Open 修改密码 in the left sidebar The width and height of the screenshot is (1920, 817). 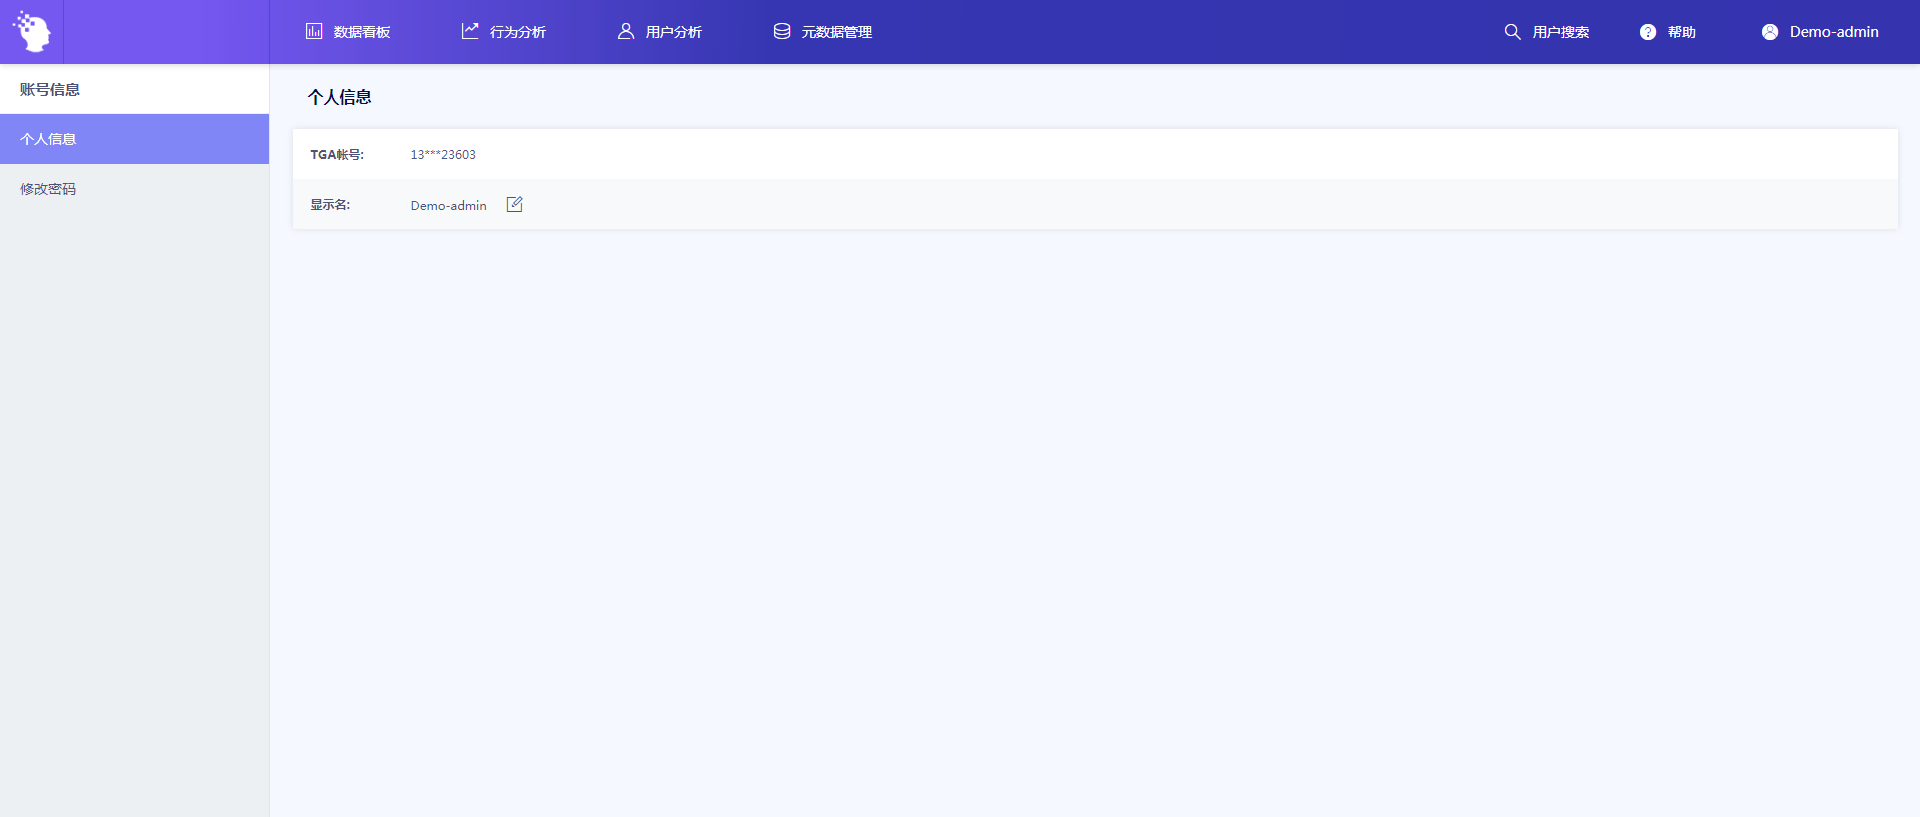pyautogui.click(x=48, y=189)
